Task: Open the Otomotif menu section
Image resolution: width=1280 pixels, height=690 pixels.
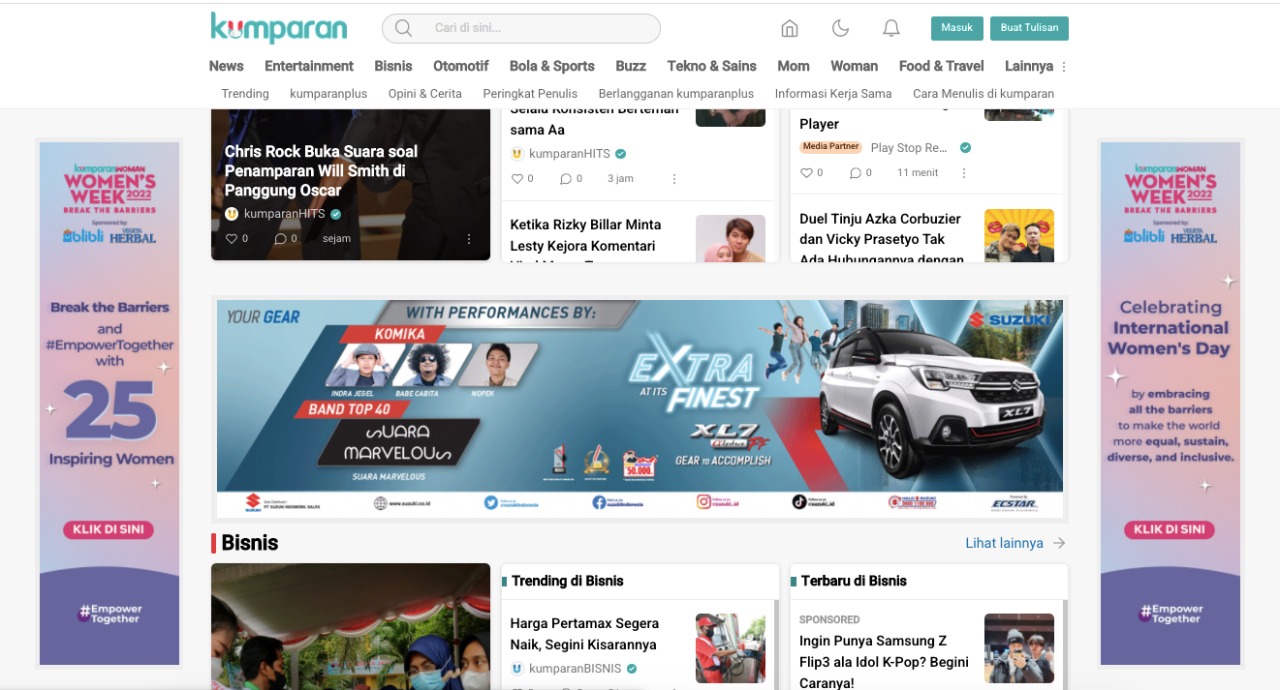Action: (461, 66)
